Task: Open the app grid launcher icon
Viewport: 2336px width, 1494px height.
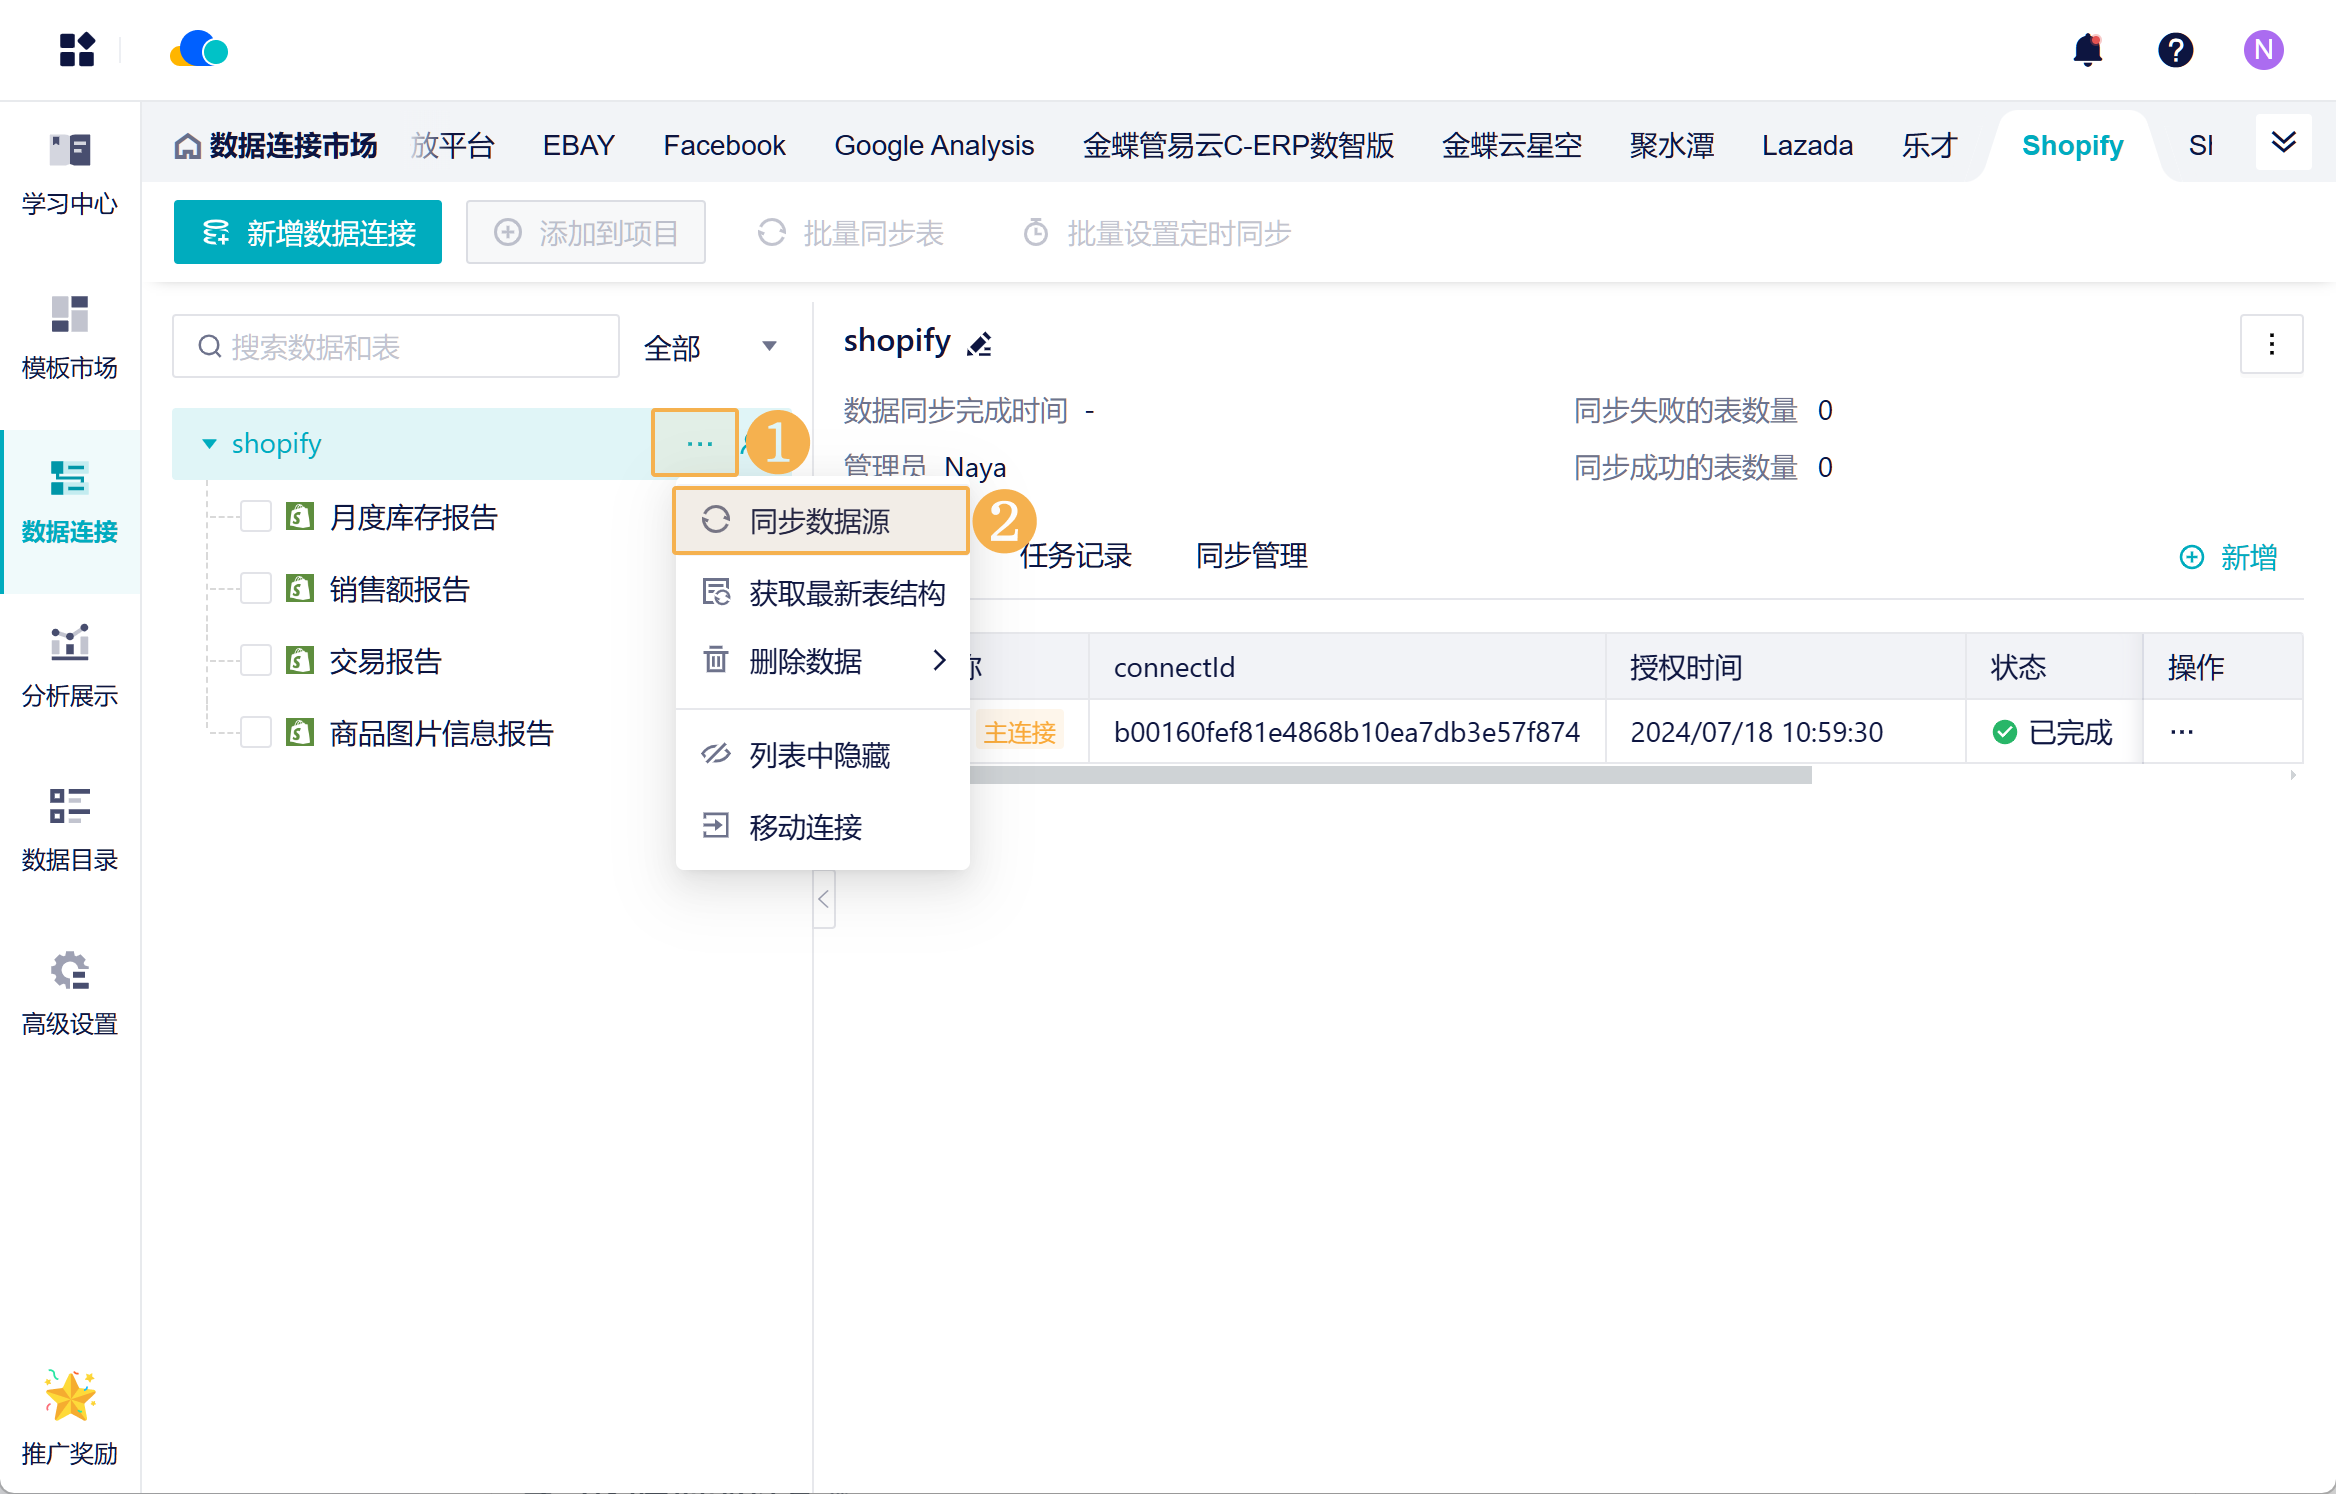Action: coord(76,50)
